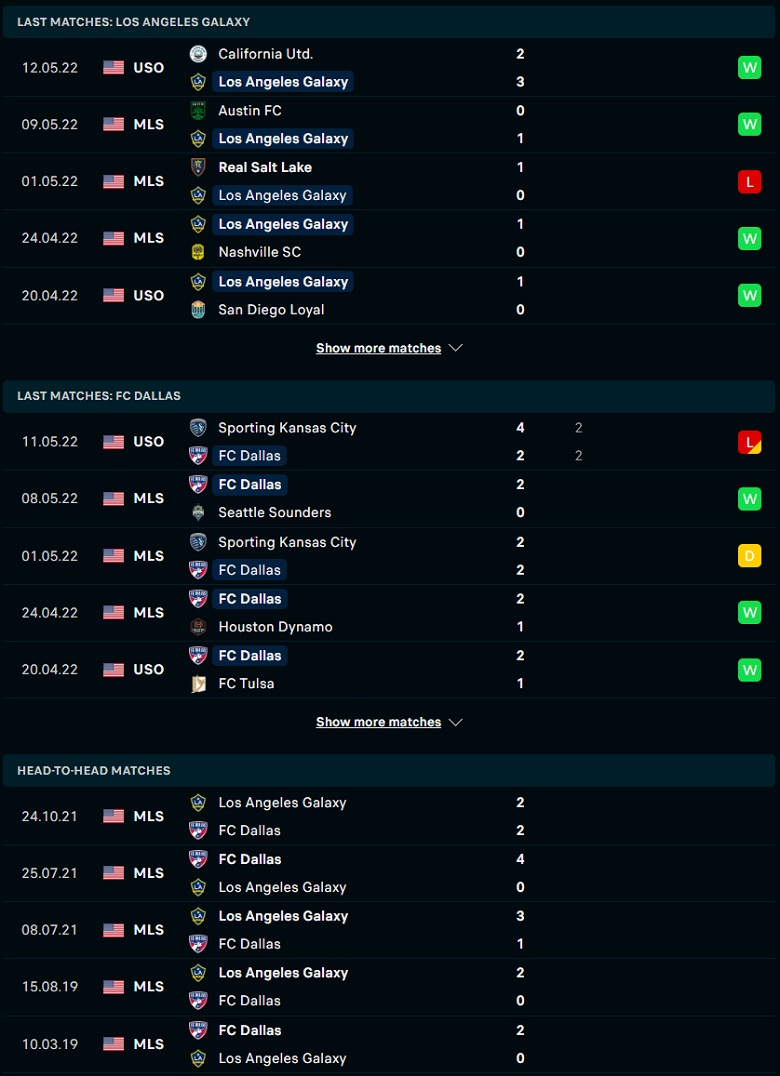Open the Last Matches: Los Angeles Galaxy header
Image resolution: width=780 pixels, height=1076 pixels.
tap(389, 22)
